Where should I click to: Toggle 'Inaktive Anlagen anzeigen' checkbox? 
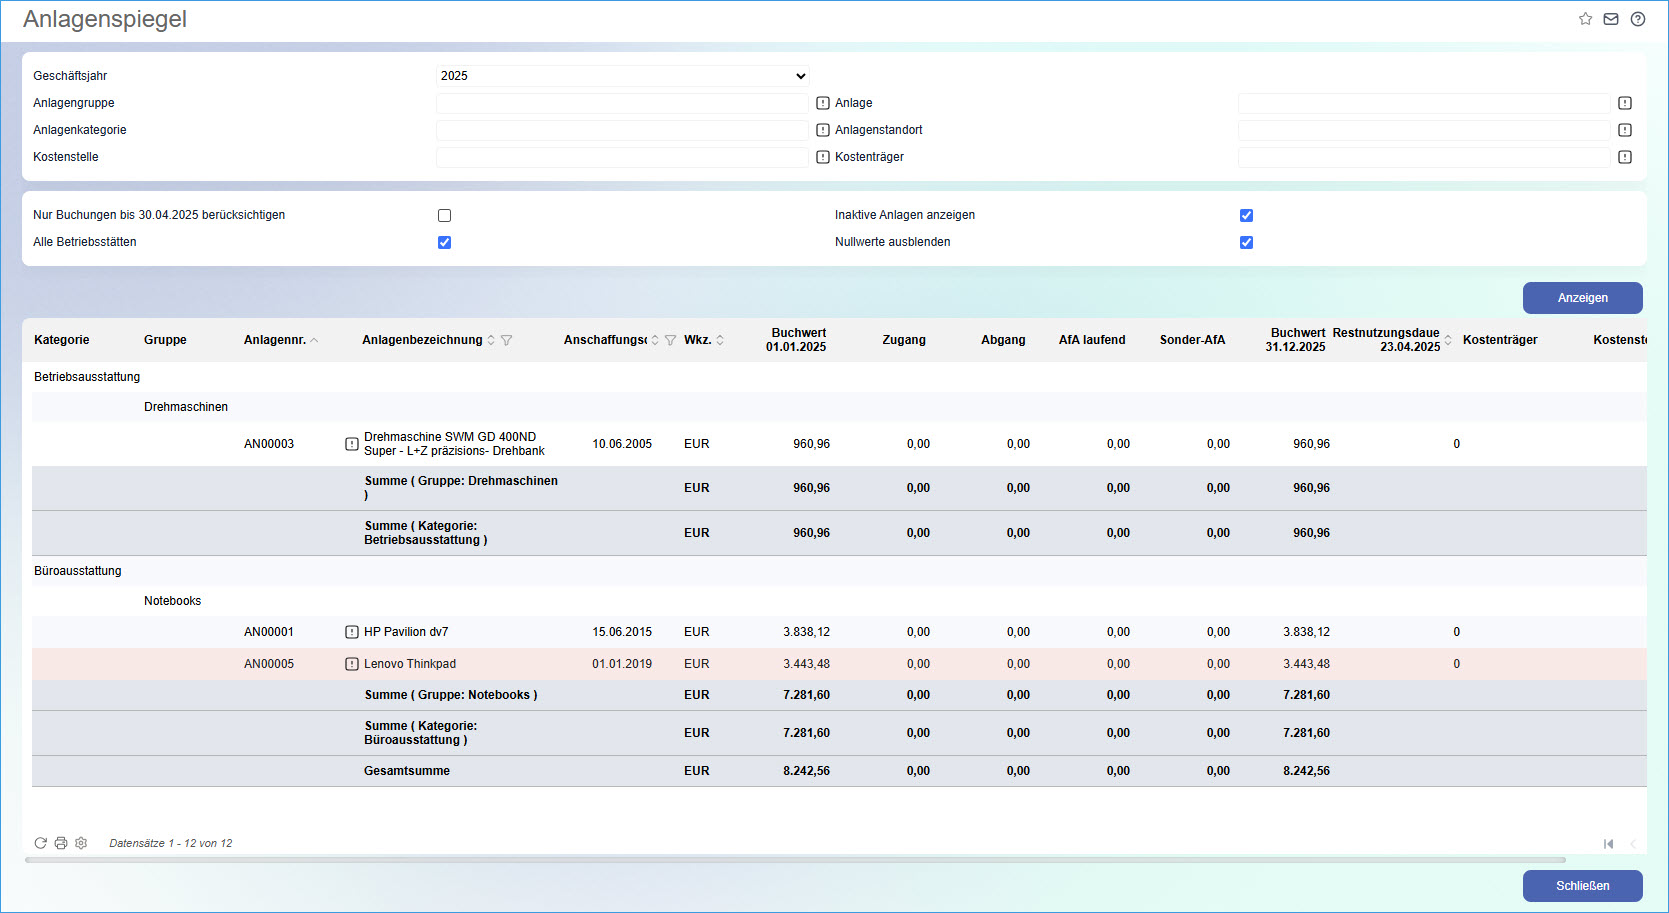point(1246,216)
